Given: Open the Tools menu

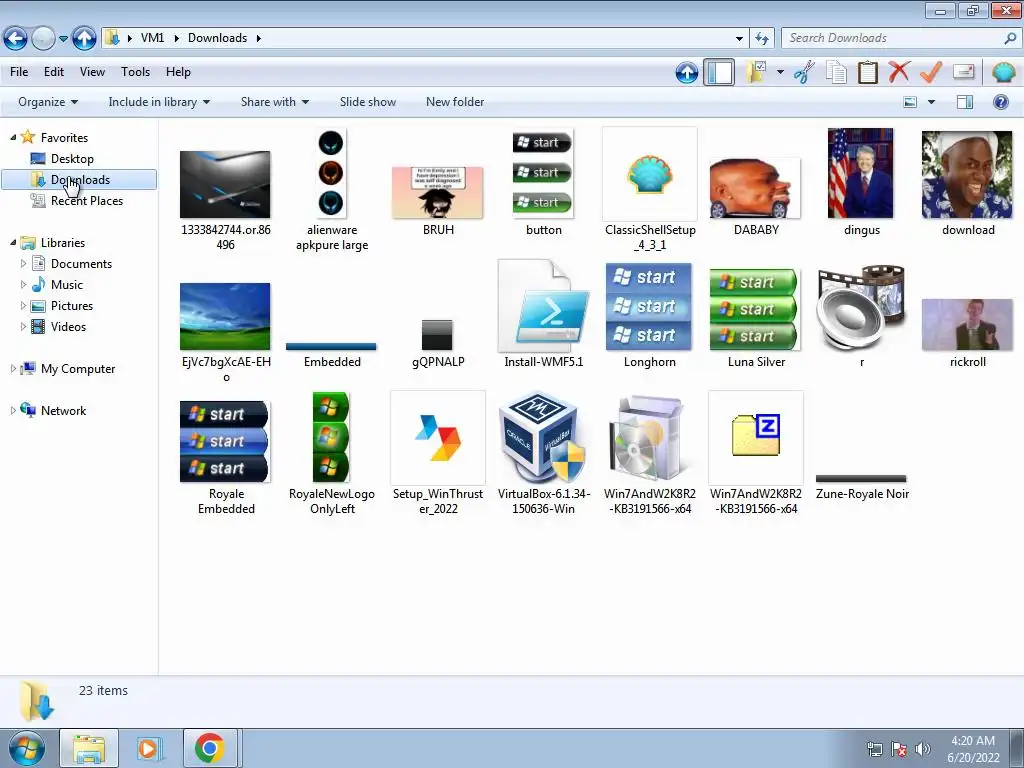Looking at the screenshot, I should [135, 72].
